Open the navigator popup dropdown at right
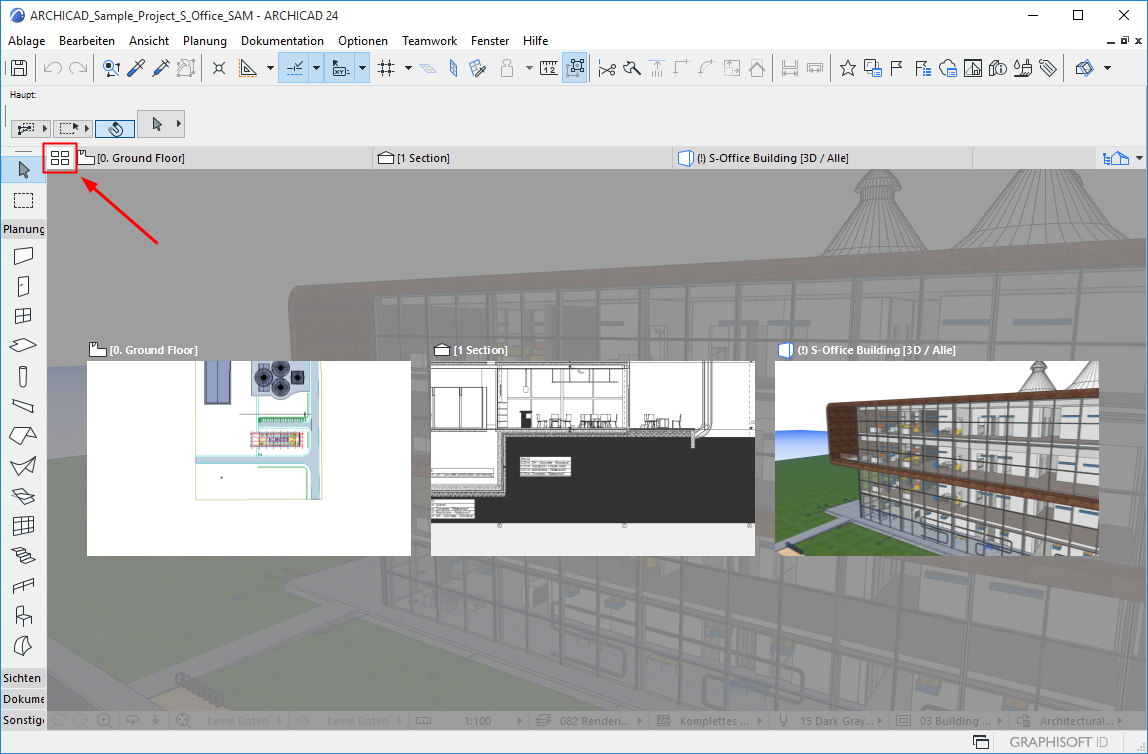This screenshot has height=754, width=1148. coord(1138,158)
